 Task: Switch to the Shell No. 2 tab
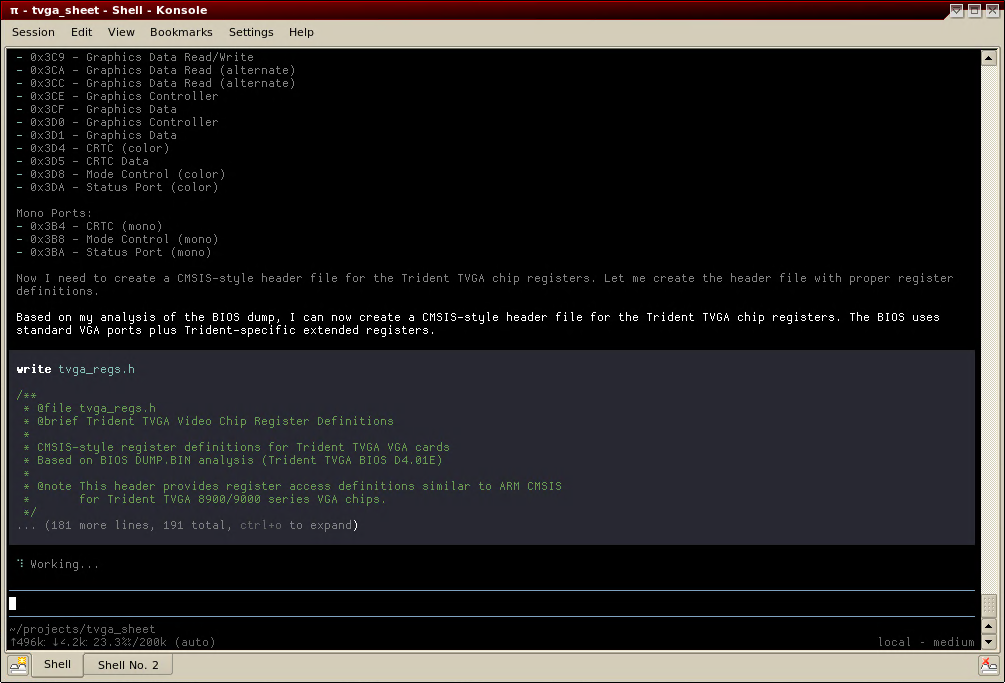coord(128,665)
